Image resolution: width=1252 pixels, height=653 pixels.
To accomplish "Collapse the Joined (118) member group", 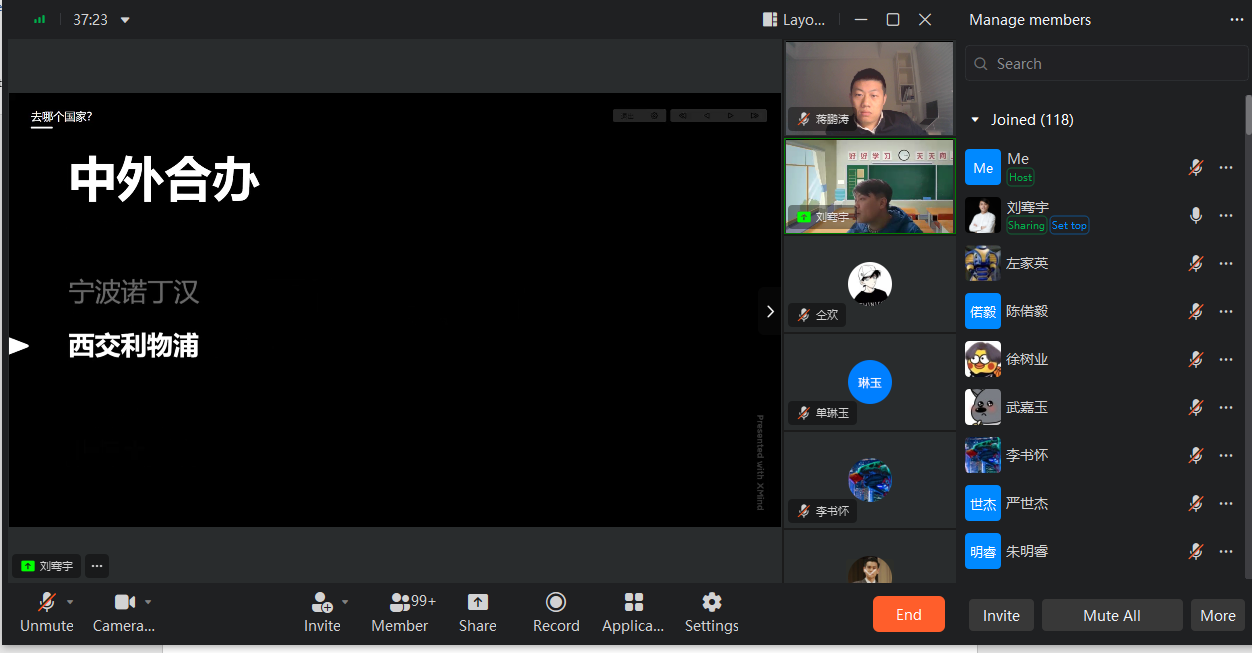I will pos(976,120).
